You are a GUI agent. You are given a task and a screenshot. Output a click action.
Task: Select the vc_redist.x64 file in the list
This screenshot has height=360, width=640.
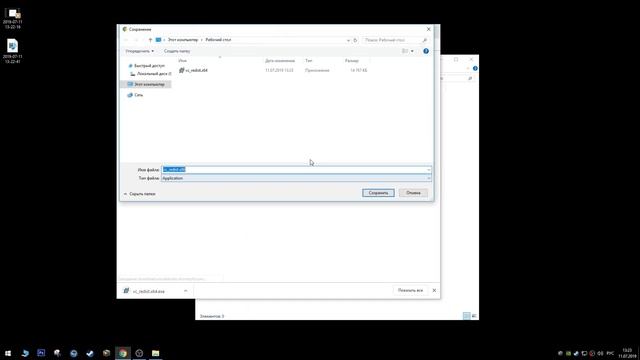[x=193, y=70]
